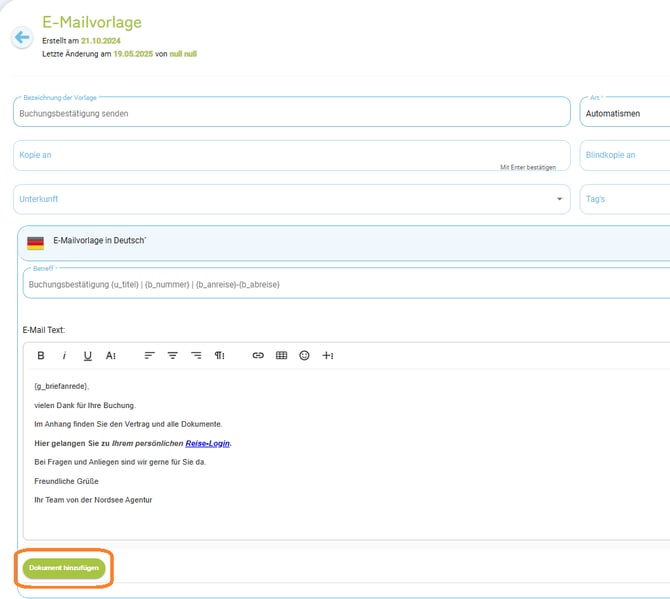The width and height of the screenshot is (670, 599).
Task: Center-align the email text
Action: pos(173,355)
